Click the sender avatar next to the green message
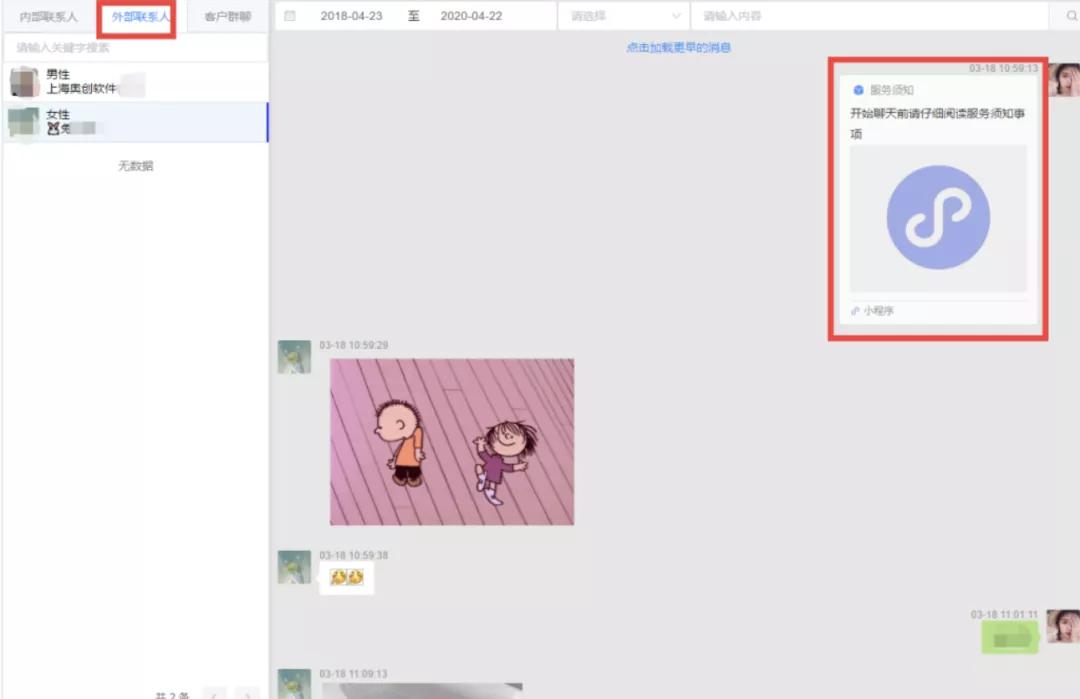1080x699 pixels. (x=1067, y=628)
